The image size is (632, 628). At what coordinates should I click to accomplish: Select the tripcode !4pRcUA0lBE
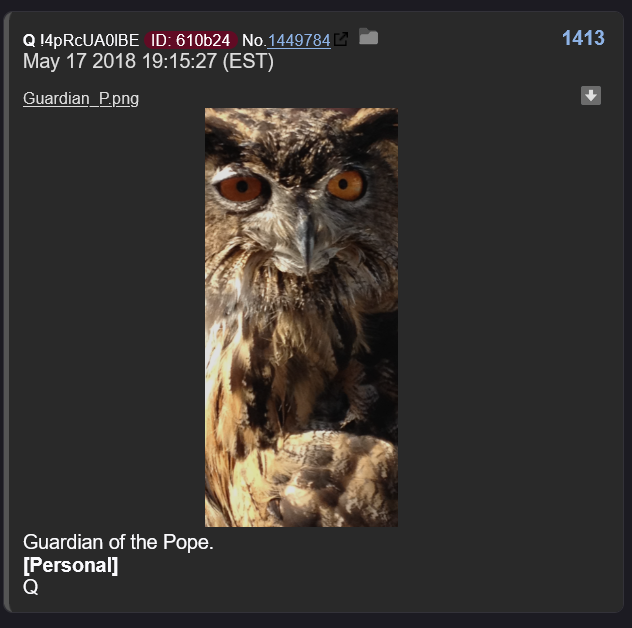point(89,40)
